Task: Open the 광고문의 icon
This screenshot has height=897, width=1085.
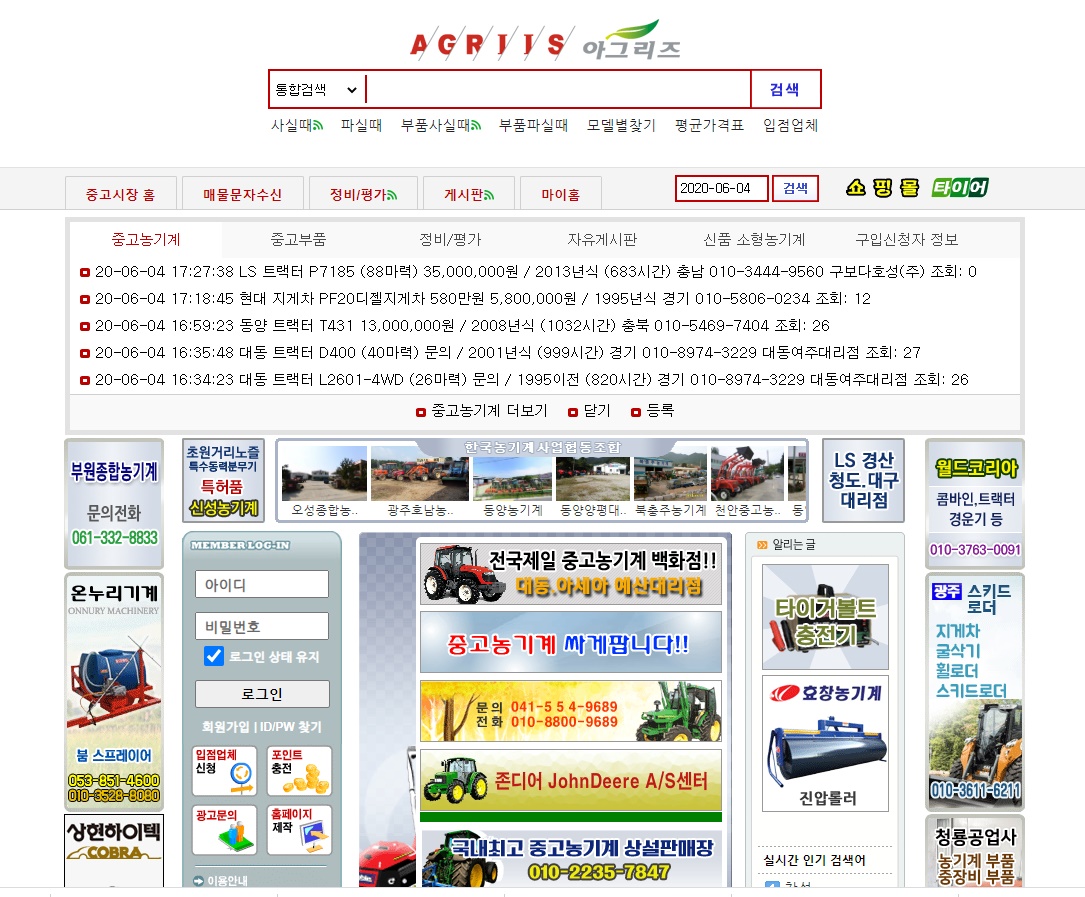Action: (224, 829)
